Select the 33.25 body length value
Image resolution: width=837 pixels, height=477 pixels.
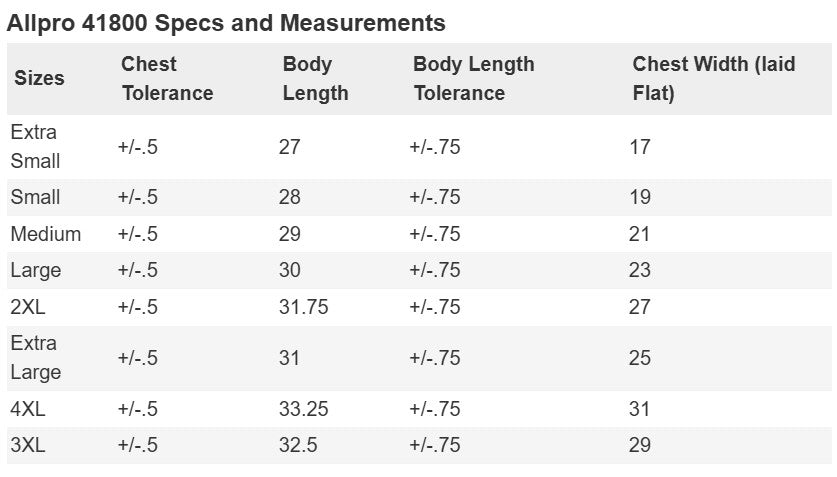(303, 409)
